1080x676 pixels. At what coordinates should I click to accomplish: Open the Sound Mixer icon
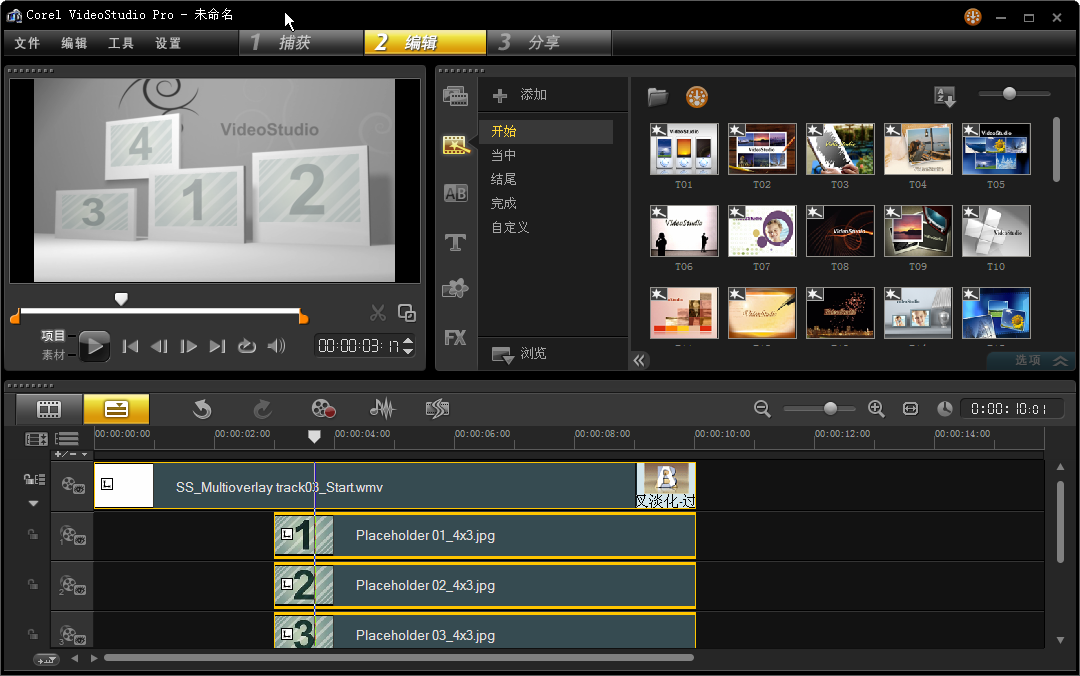pyautogui.click(x=383, y=409)
